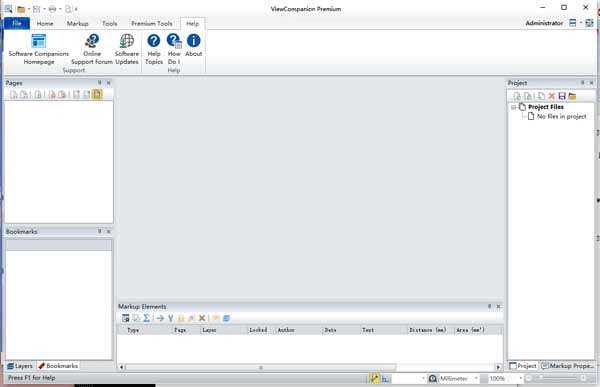Switch to the Layers tab

20,366
